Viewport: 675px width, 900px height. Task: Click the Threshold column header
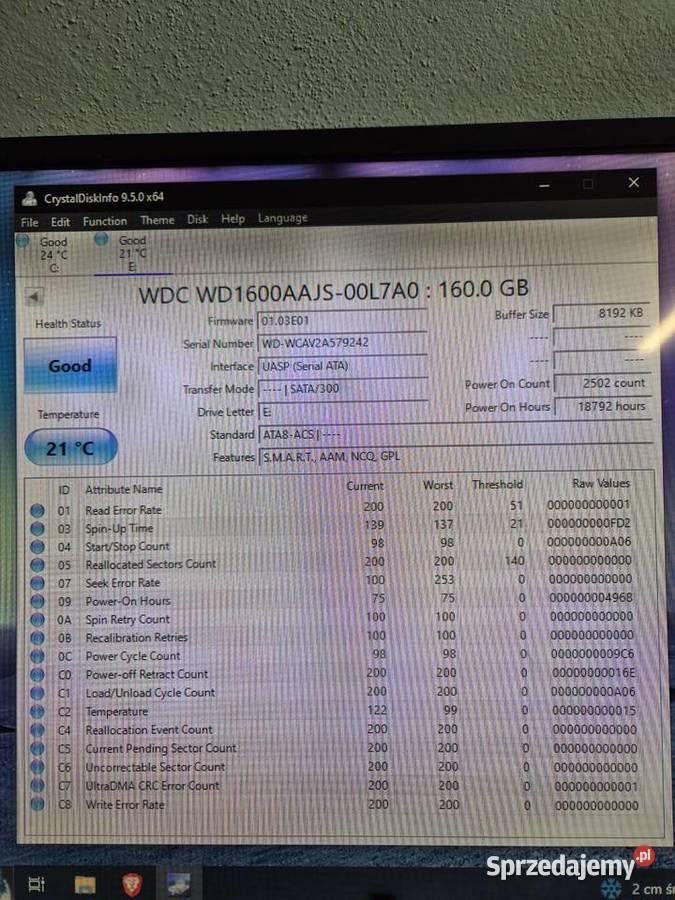tap(497, 484)
